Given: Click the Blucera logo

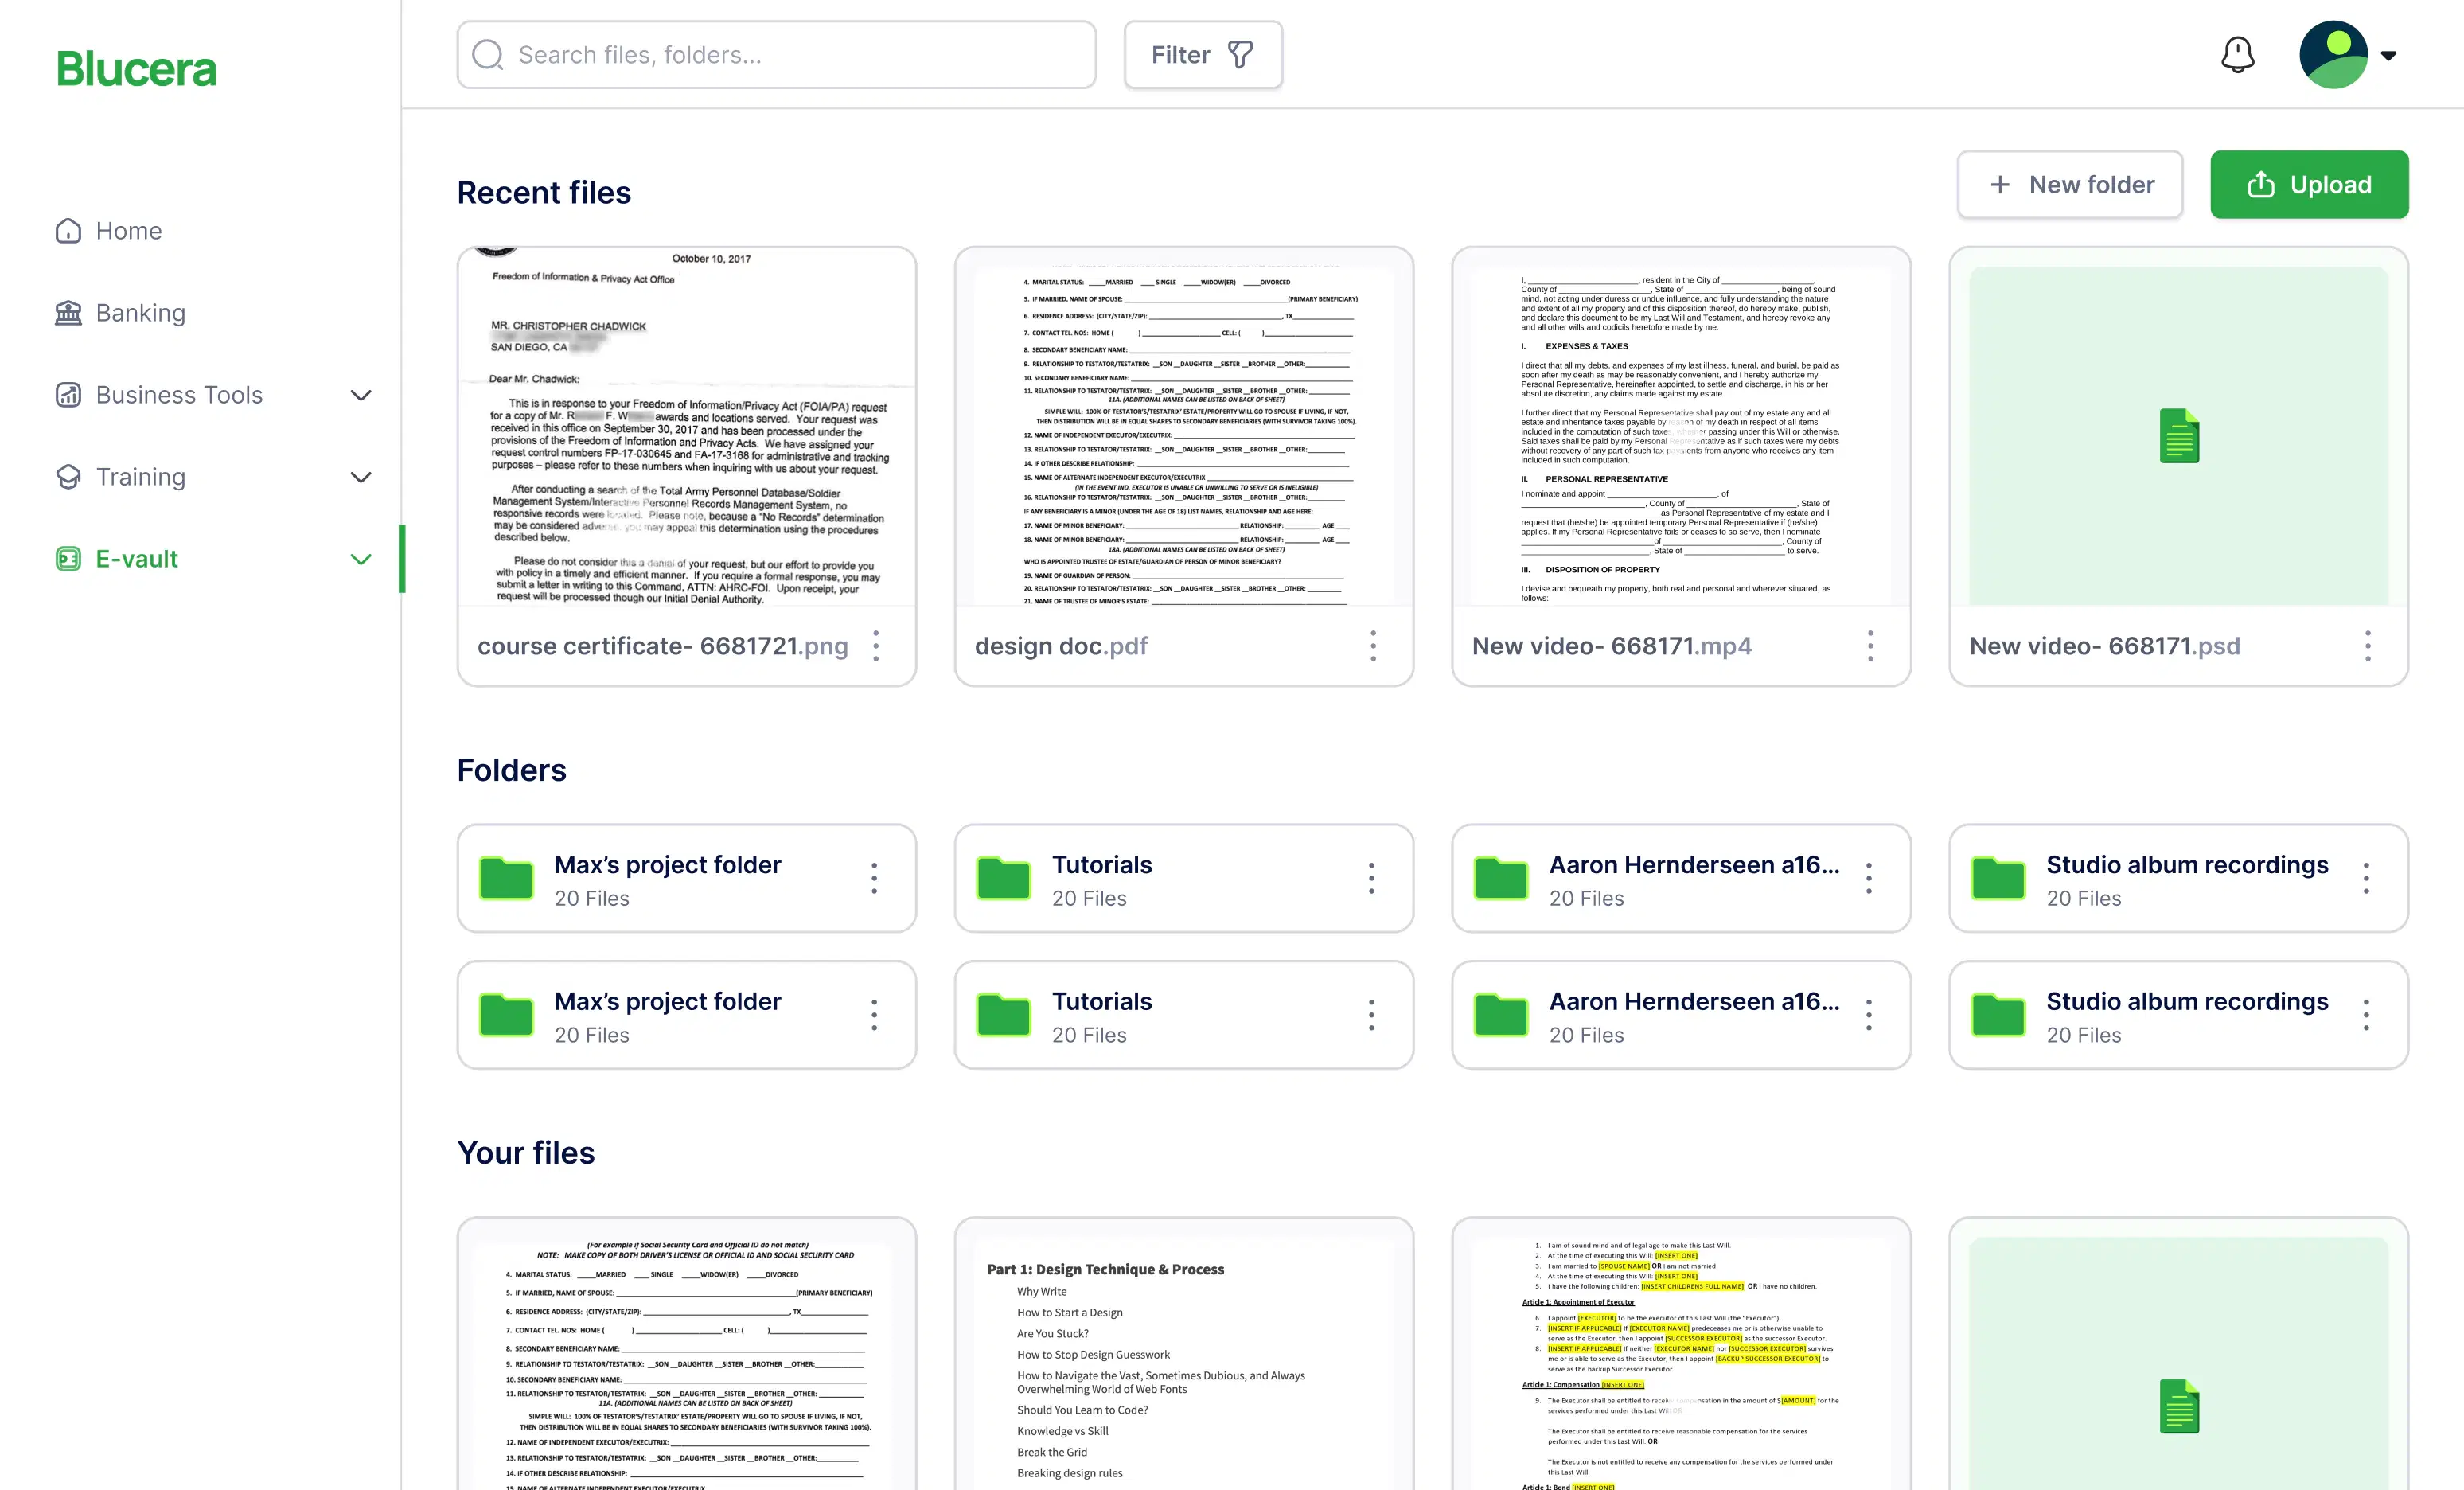Looking at the screenshot, I should 137,69.
